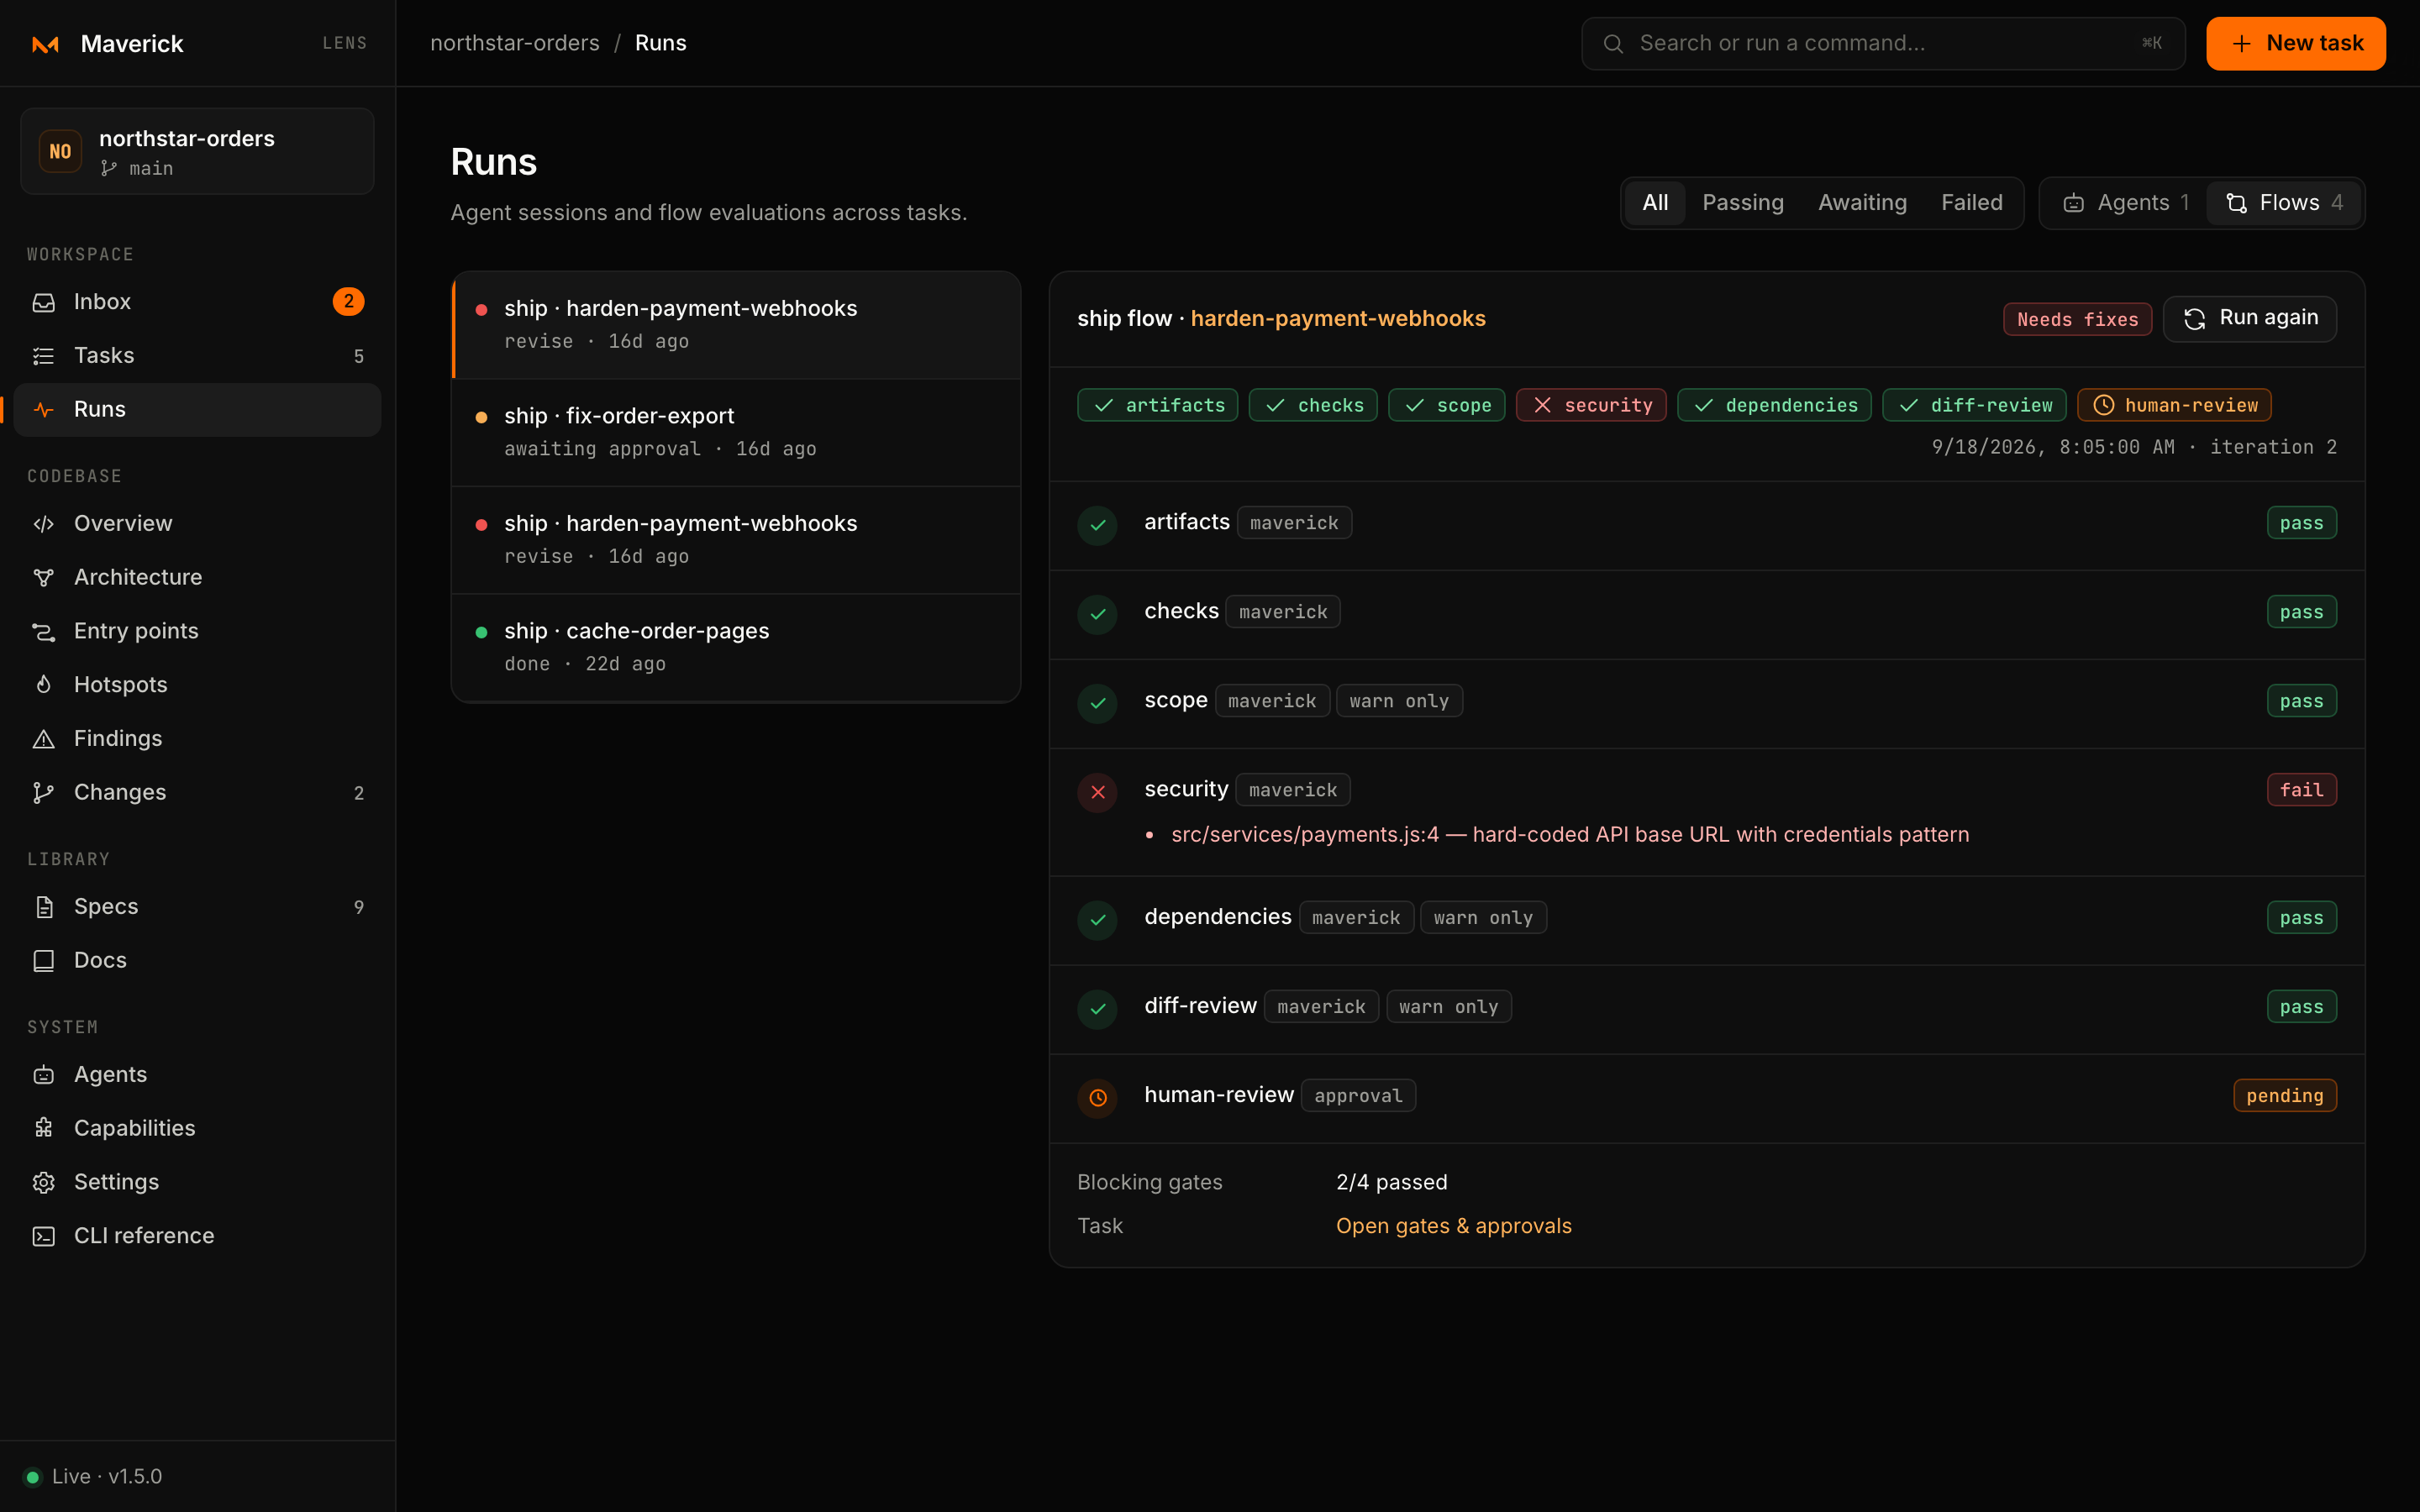The height and width of the screenshot is (1512, 2420).
Task: Click the Needs fixes status badge
Action: click(2077, 319)
